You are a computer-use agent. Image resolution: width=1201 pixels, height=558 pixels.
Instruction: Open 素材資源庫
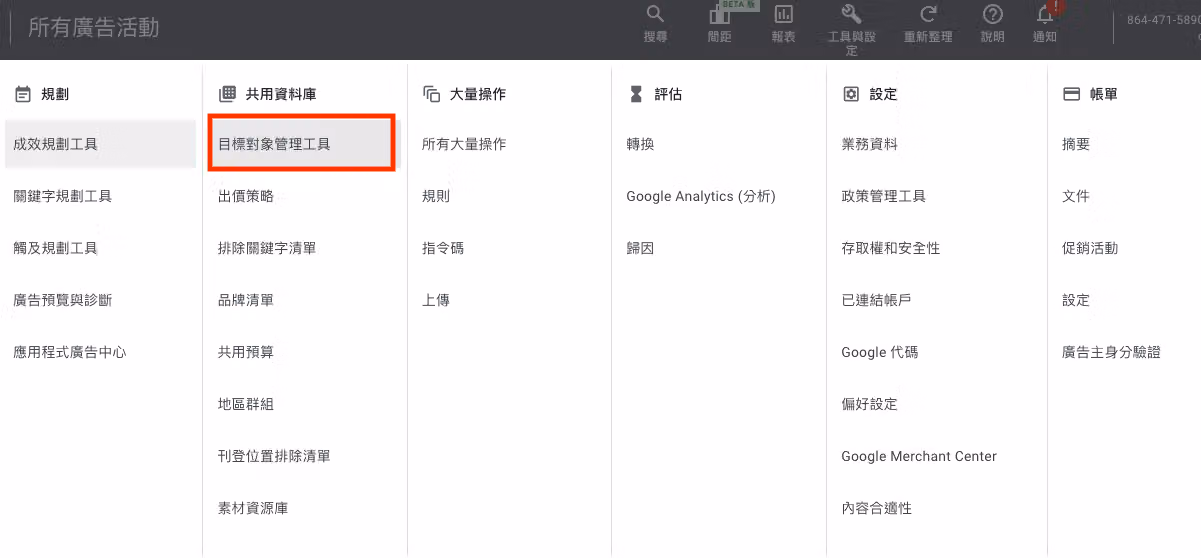pos(253,508)
